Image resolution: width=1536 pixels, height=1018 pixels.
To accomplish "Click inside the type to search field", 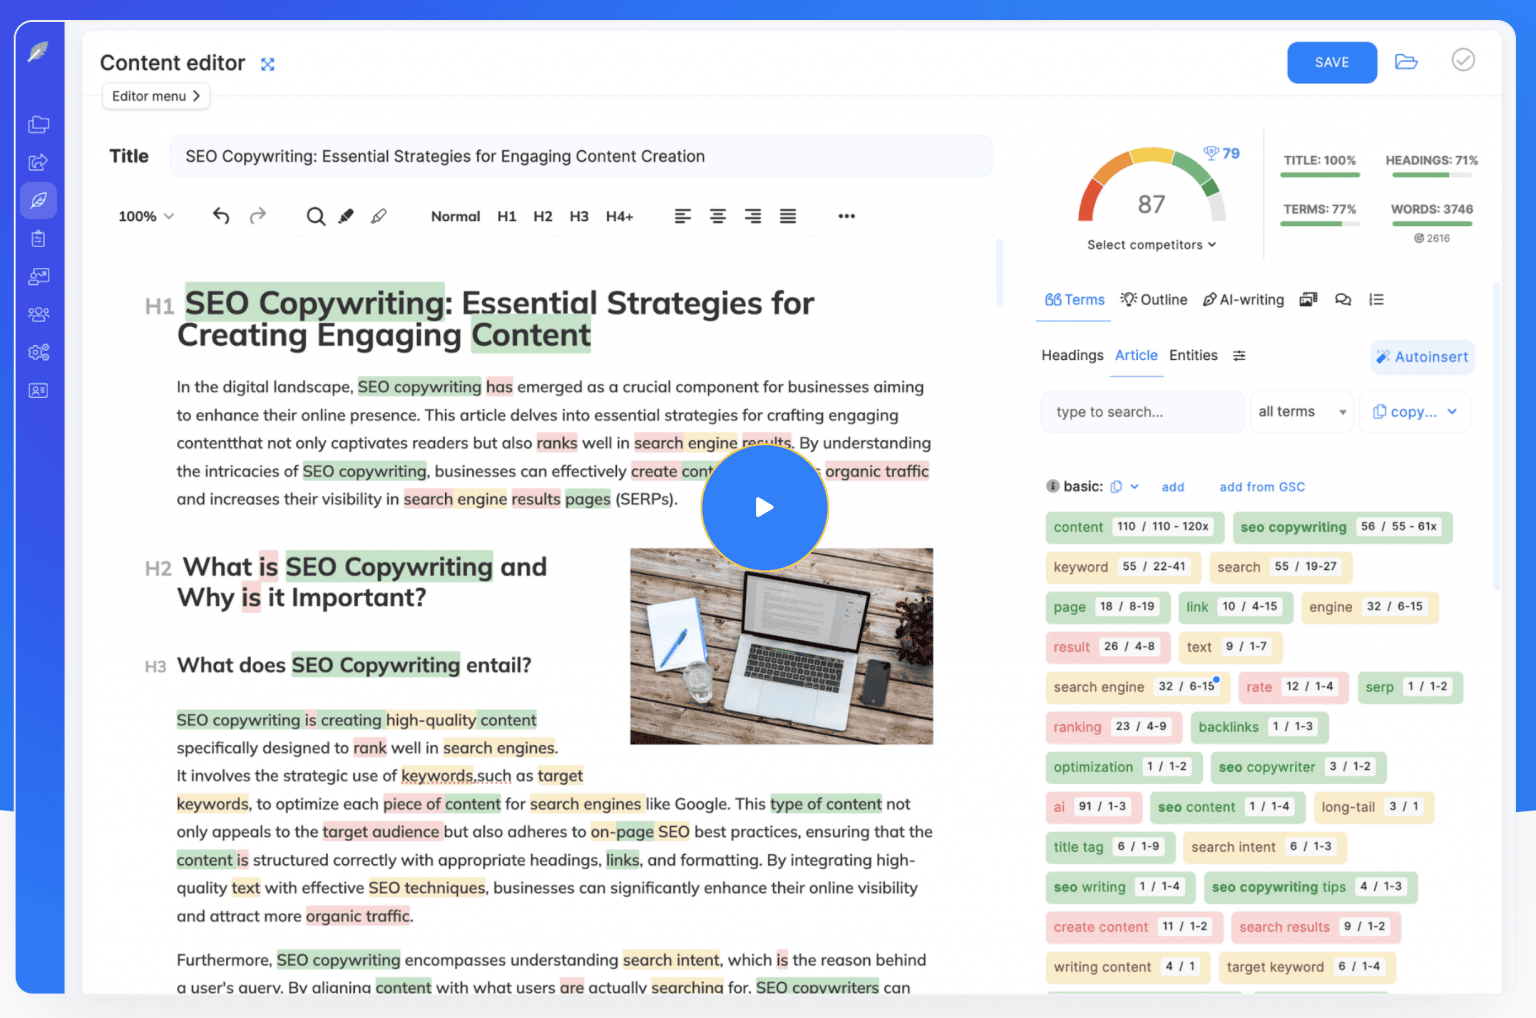I will (x=1140, y=411).
